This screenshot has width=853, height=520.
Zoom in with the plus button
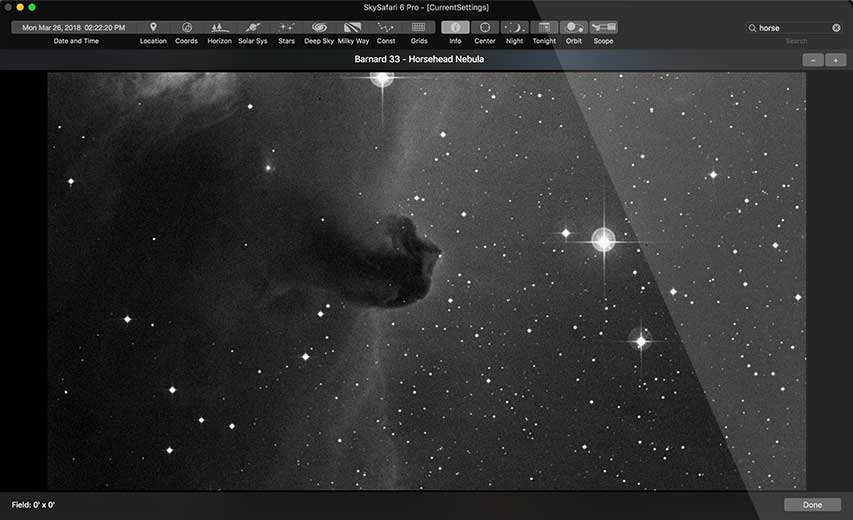(x=836, y=60)
